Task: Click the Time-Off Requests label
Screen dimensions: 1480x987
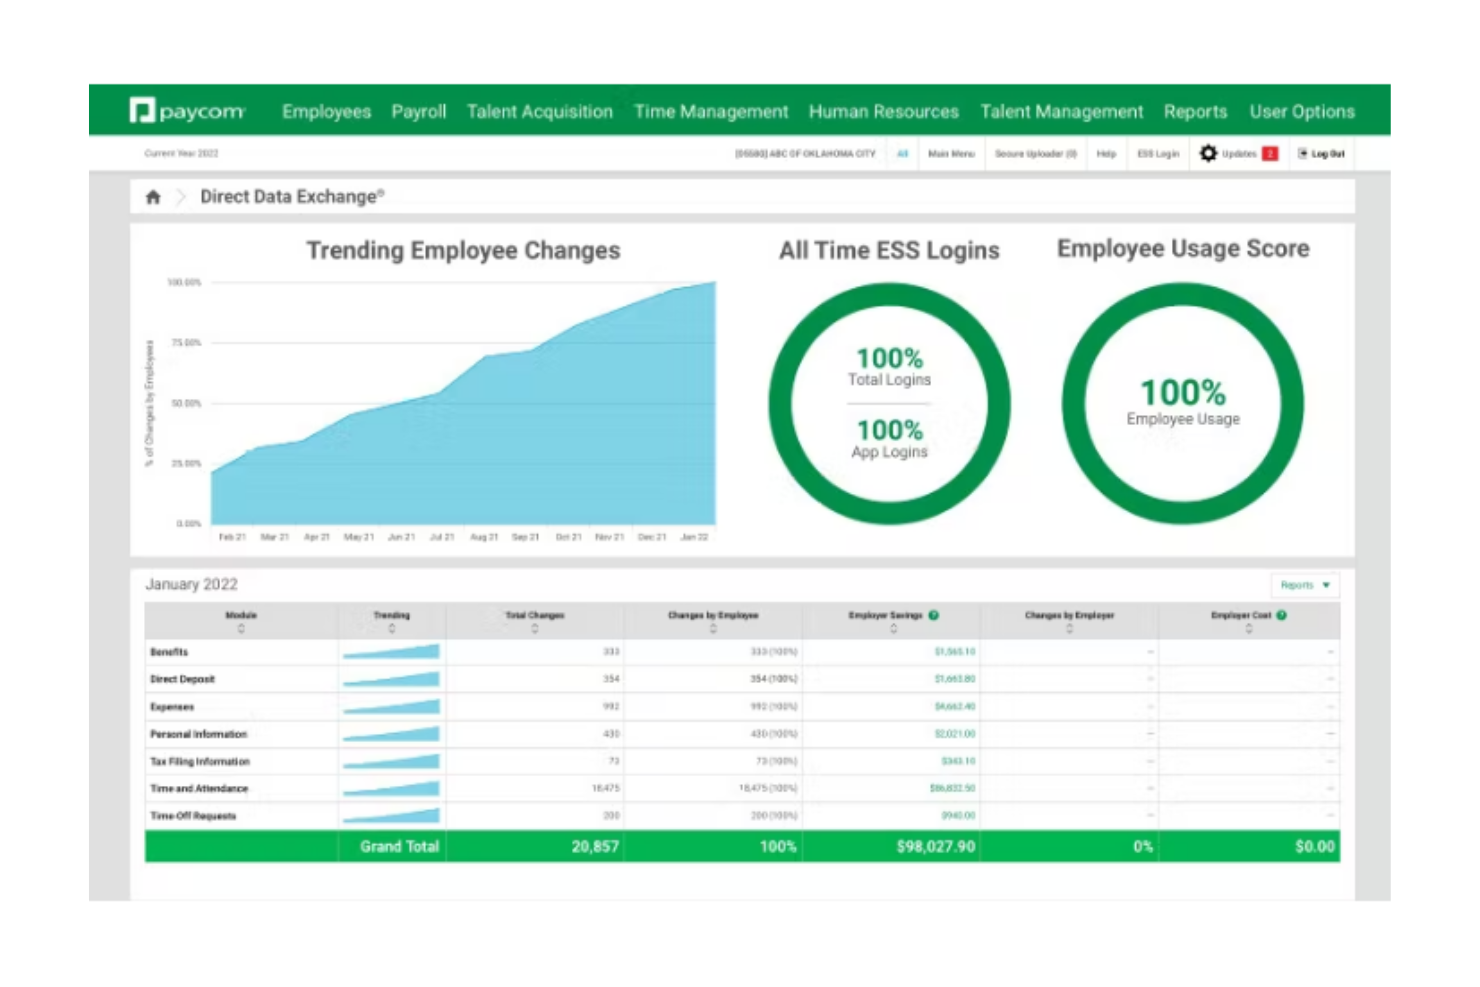Action: (193, 816)
